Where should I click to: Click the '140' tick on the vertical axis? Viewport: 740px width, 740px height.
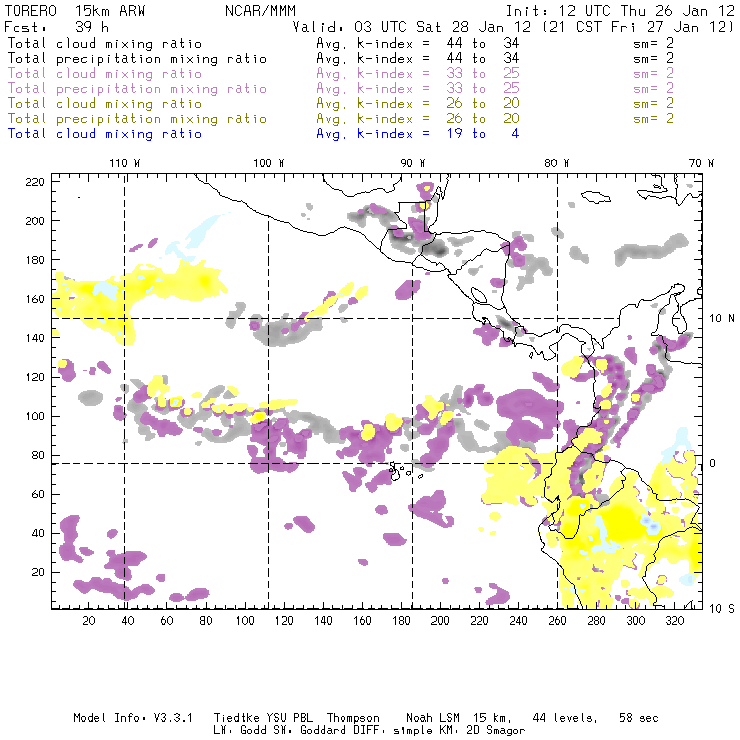(35, 338)
